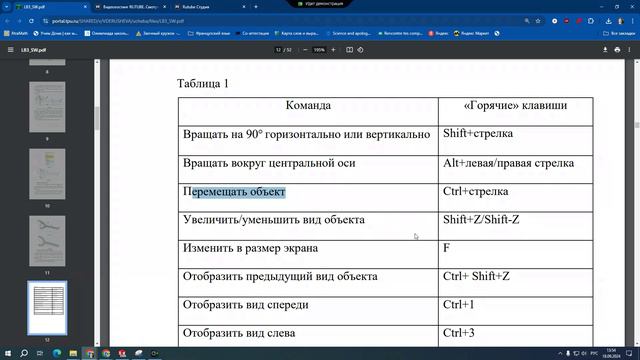Show hidden system tray icons
Screen dimensions: 640x360
coord(560,353)
